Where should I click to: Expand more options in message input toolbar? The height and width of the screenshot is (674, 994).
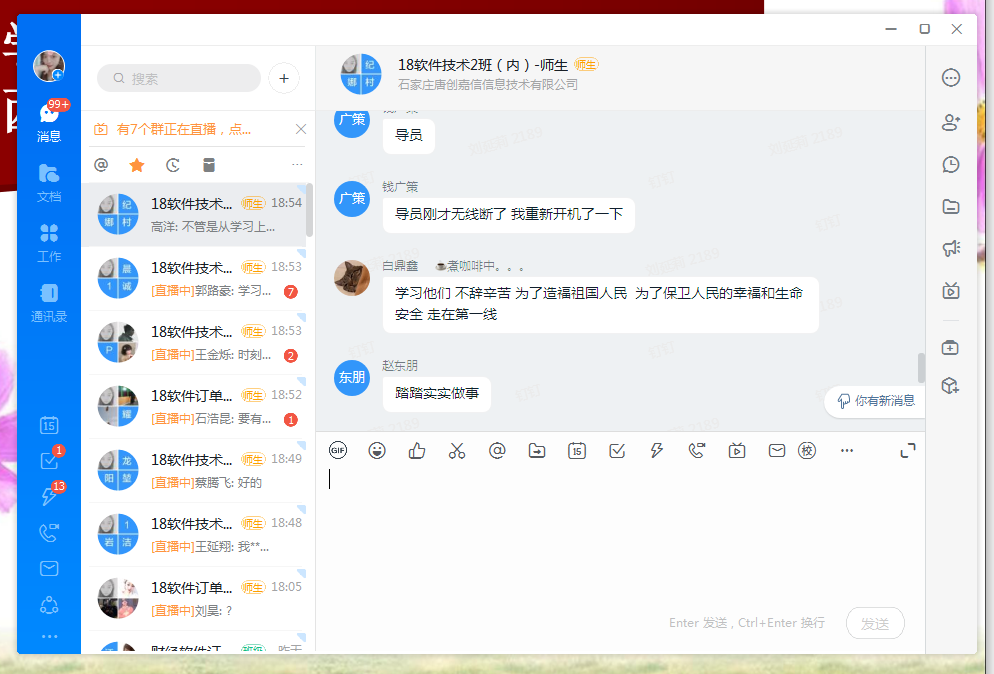point(847,451)
